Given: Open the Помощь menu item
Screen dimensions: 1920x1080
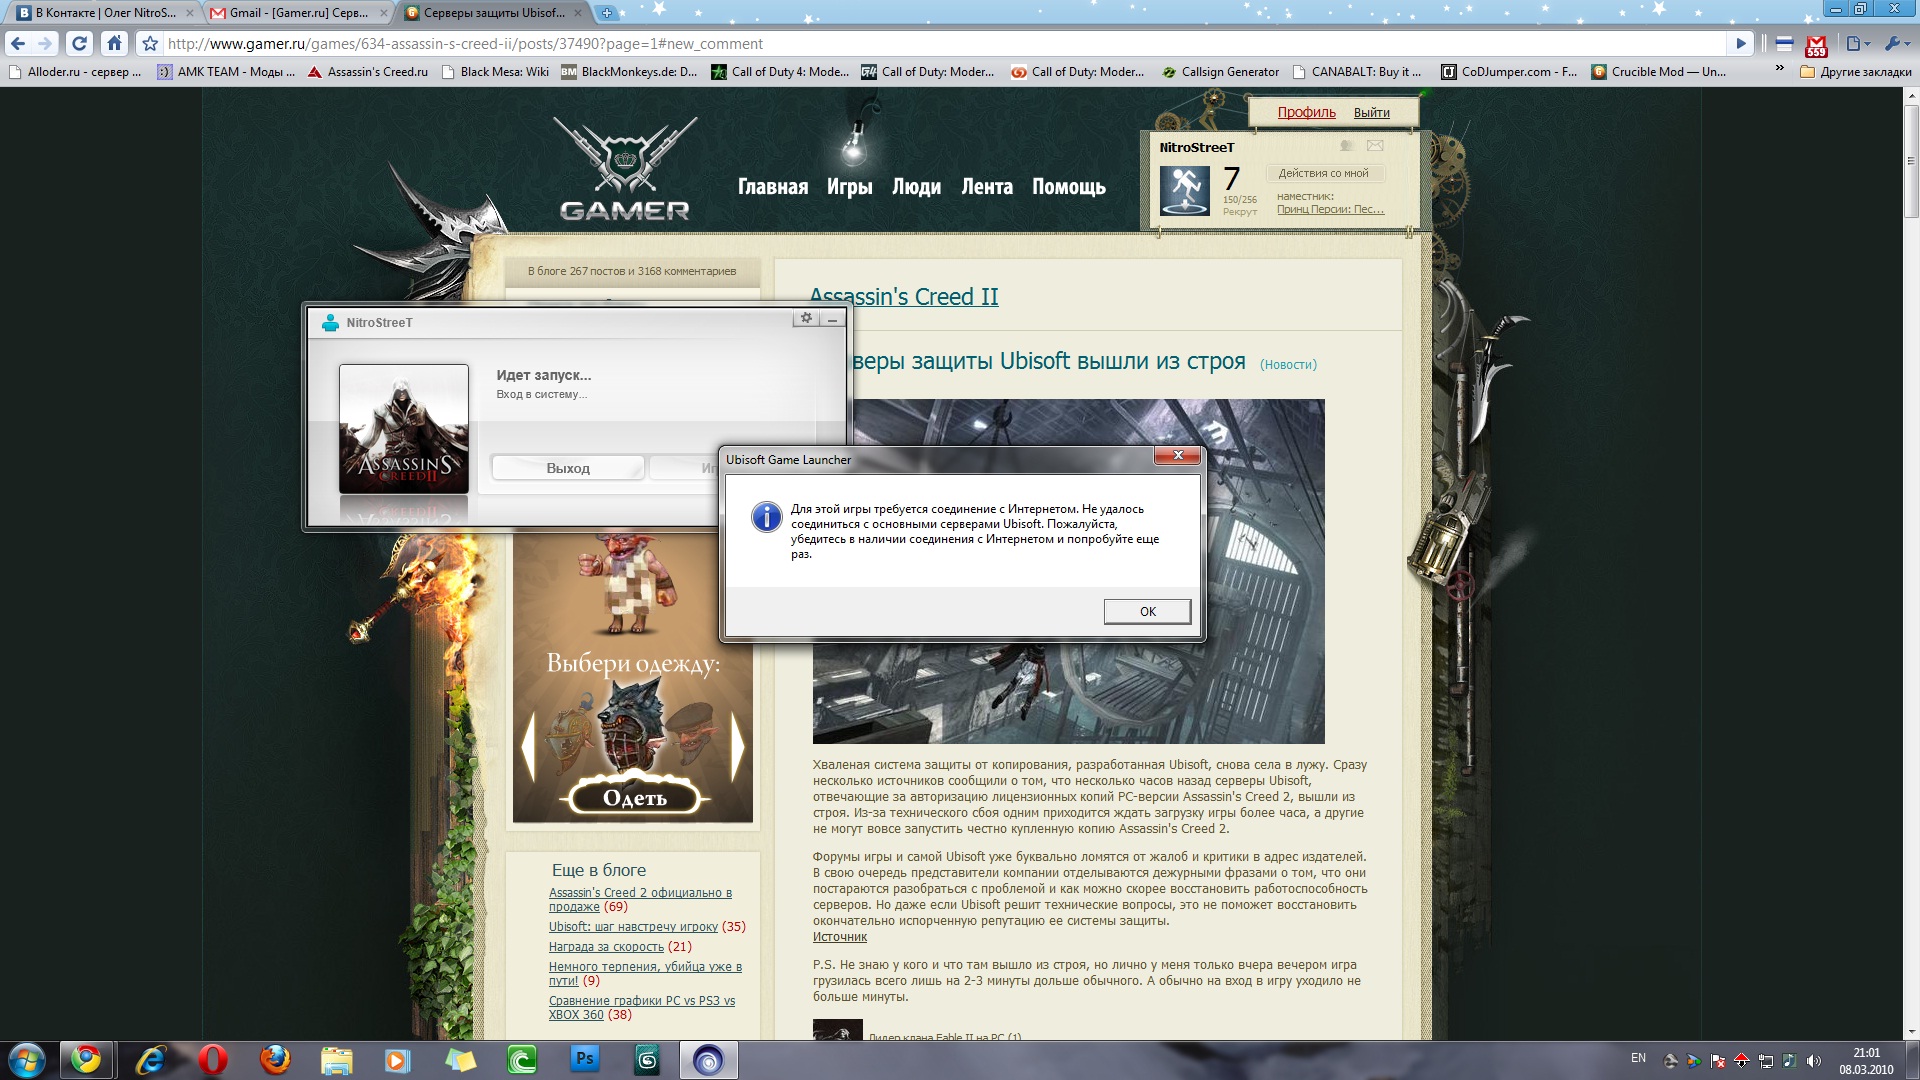Looking at the screenshot, I should tap(1068, 187).
